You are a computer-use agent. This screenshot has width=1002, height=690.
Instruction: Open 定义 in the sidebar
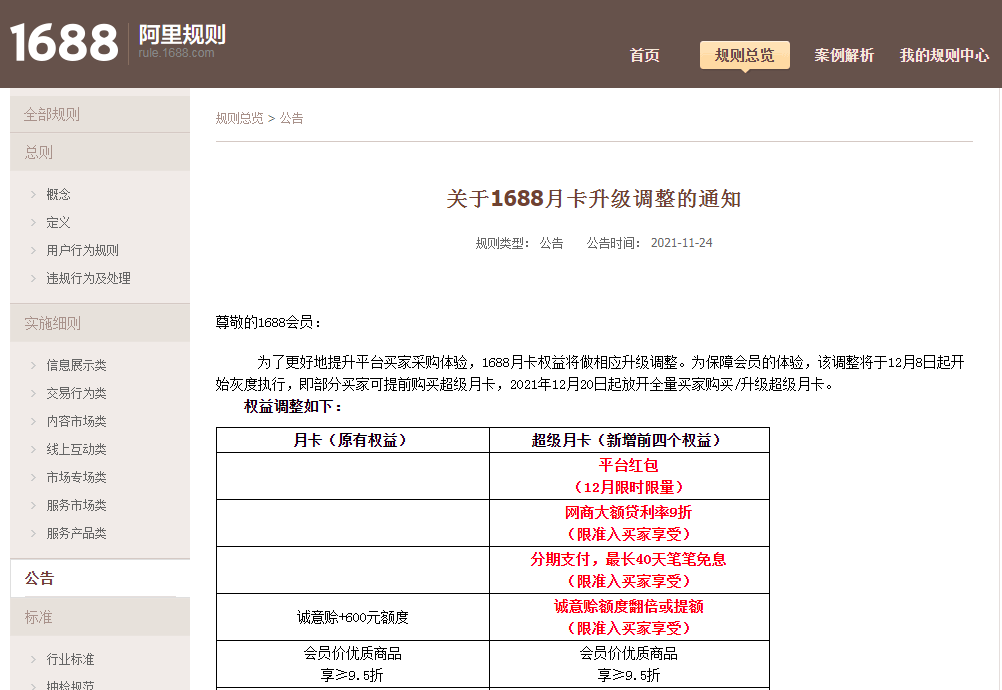(x=58, y=222)
